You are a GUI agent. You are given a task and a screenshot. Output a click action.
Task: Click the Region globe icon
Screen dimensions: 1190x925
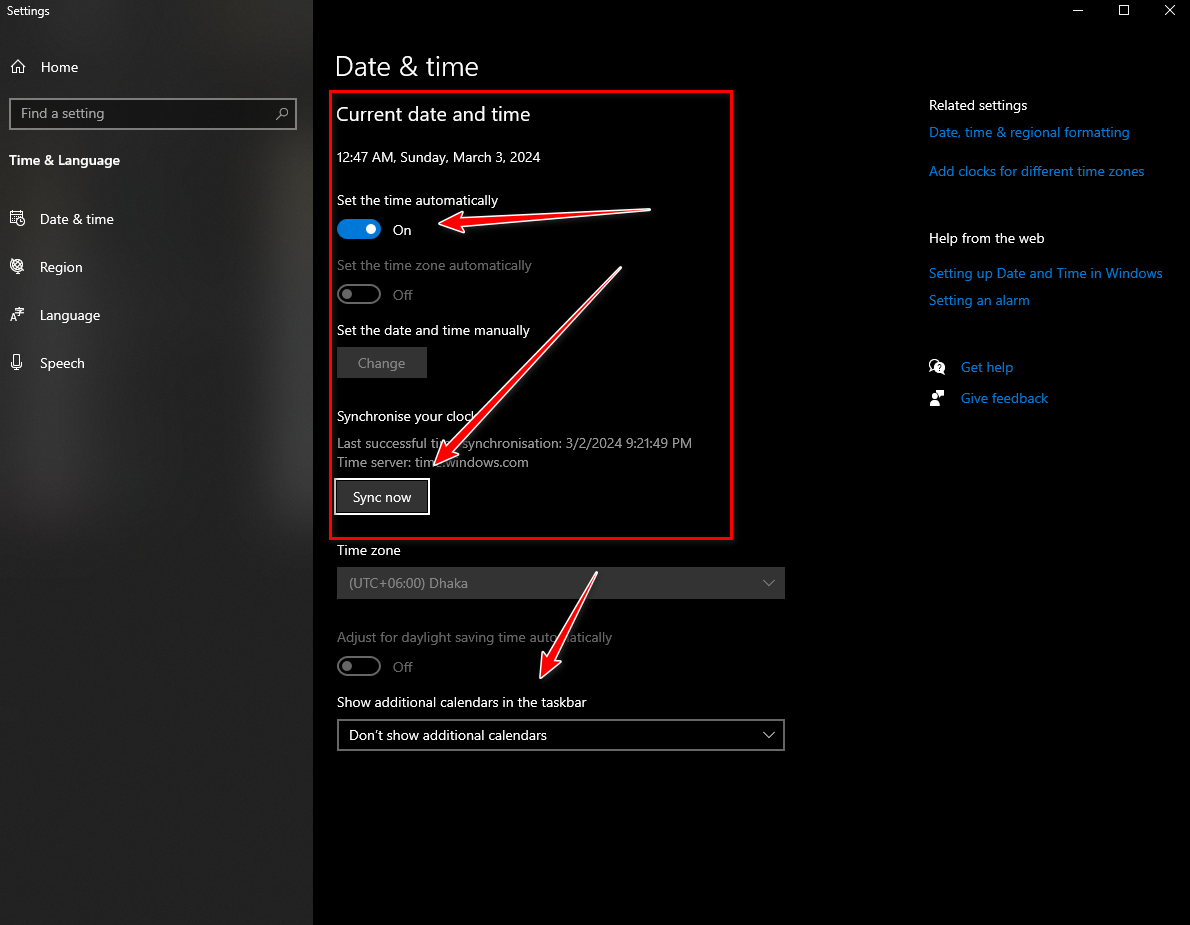click(17, 267)
